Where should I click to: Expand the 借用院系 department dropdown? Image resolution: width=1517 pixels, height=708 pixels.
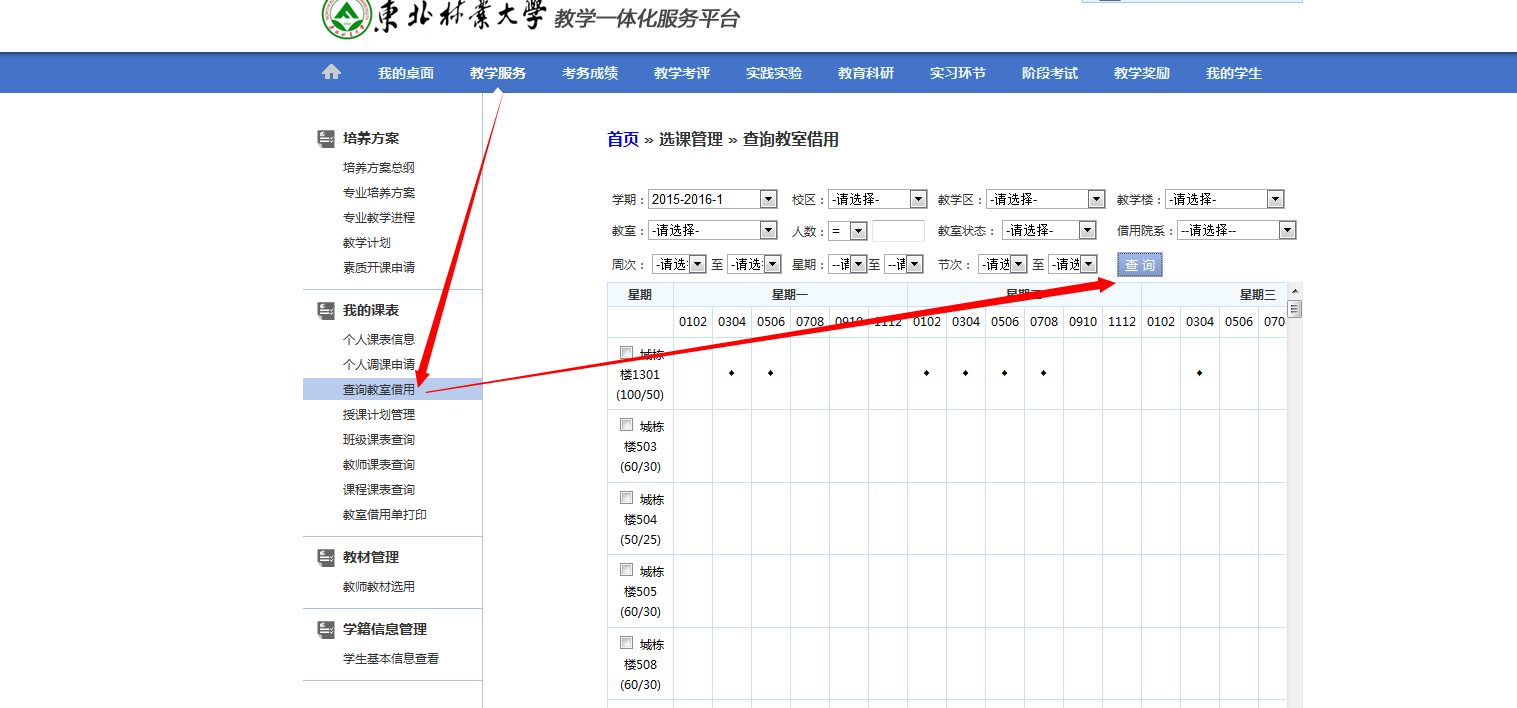click(x=1236, y=230)
